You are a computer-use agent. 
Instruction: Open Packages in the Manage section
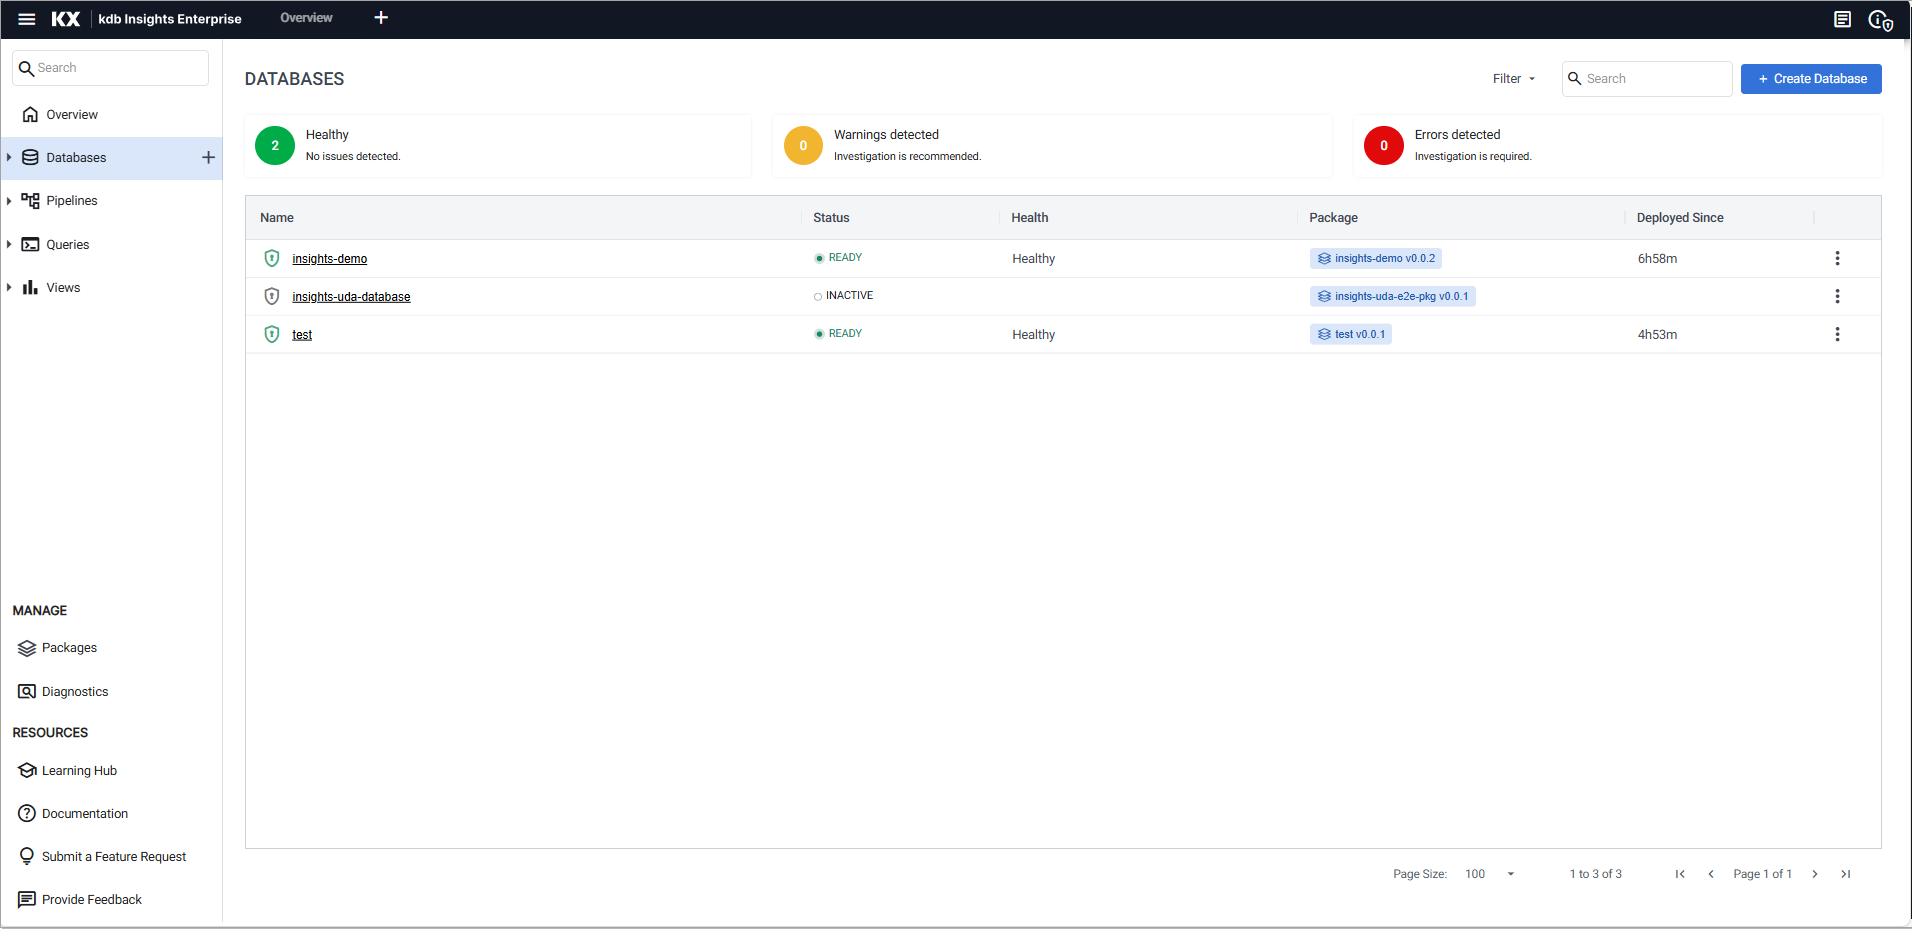[69, 648]
